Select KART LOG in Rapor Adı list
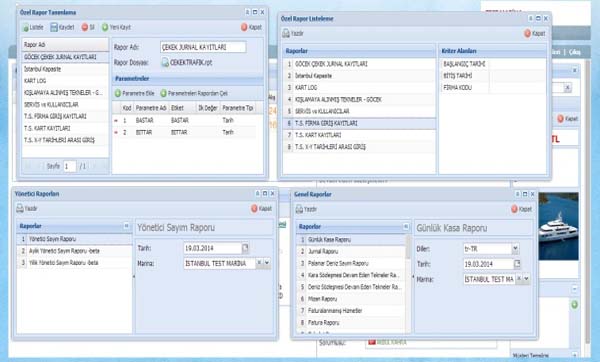The height and width of the screenshot is (362, 600). click(65, 81)
